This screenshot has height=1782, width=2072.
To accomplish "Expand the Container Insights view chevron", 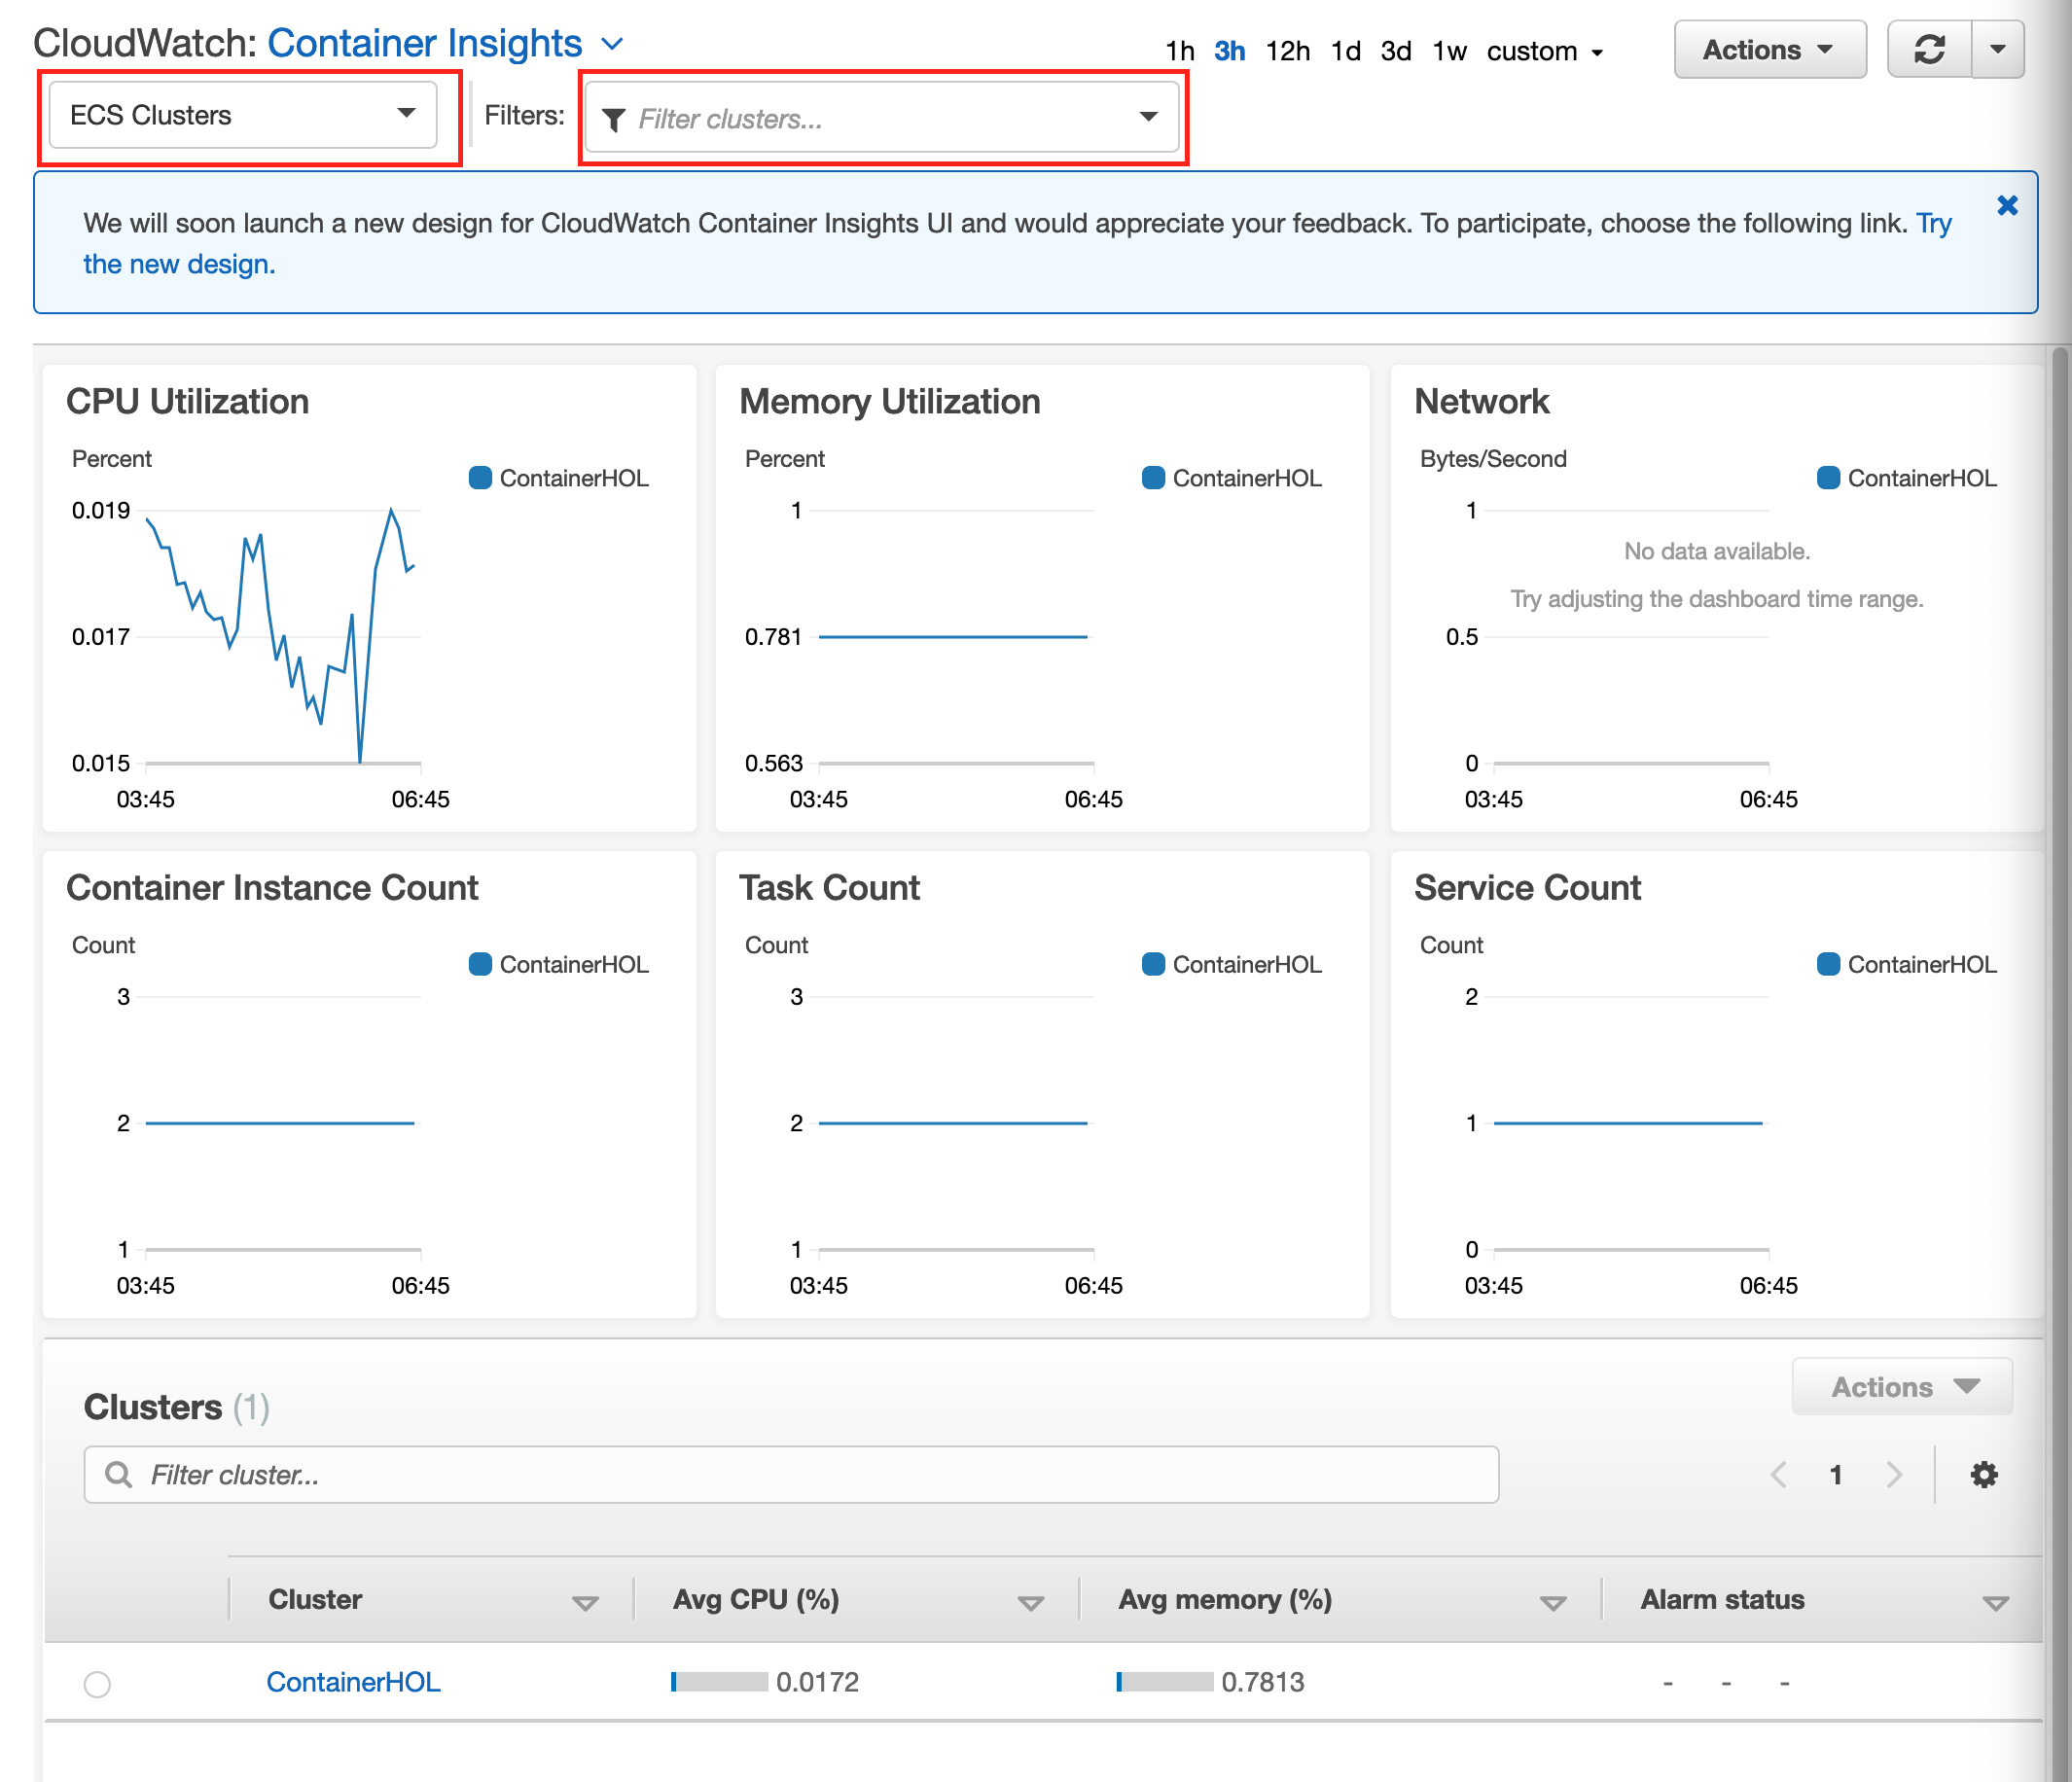I will 612,44.
